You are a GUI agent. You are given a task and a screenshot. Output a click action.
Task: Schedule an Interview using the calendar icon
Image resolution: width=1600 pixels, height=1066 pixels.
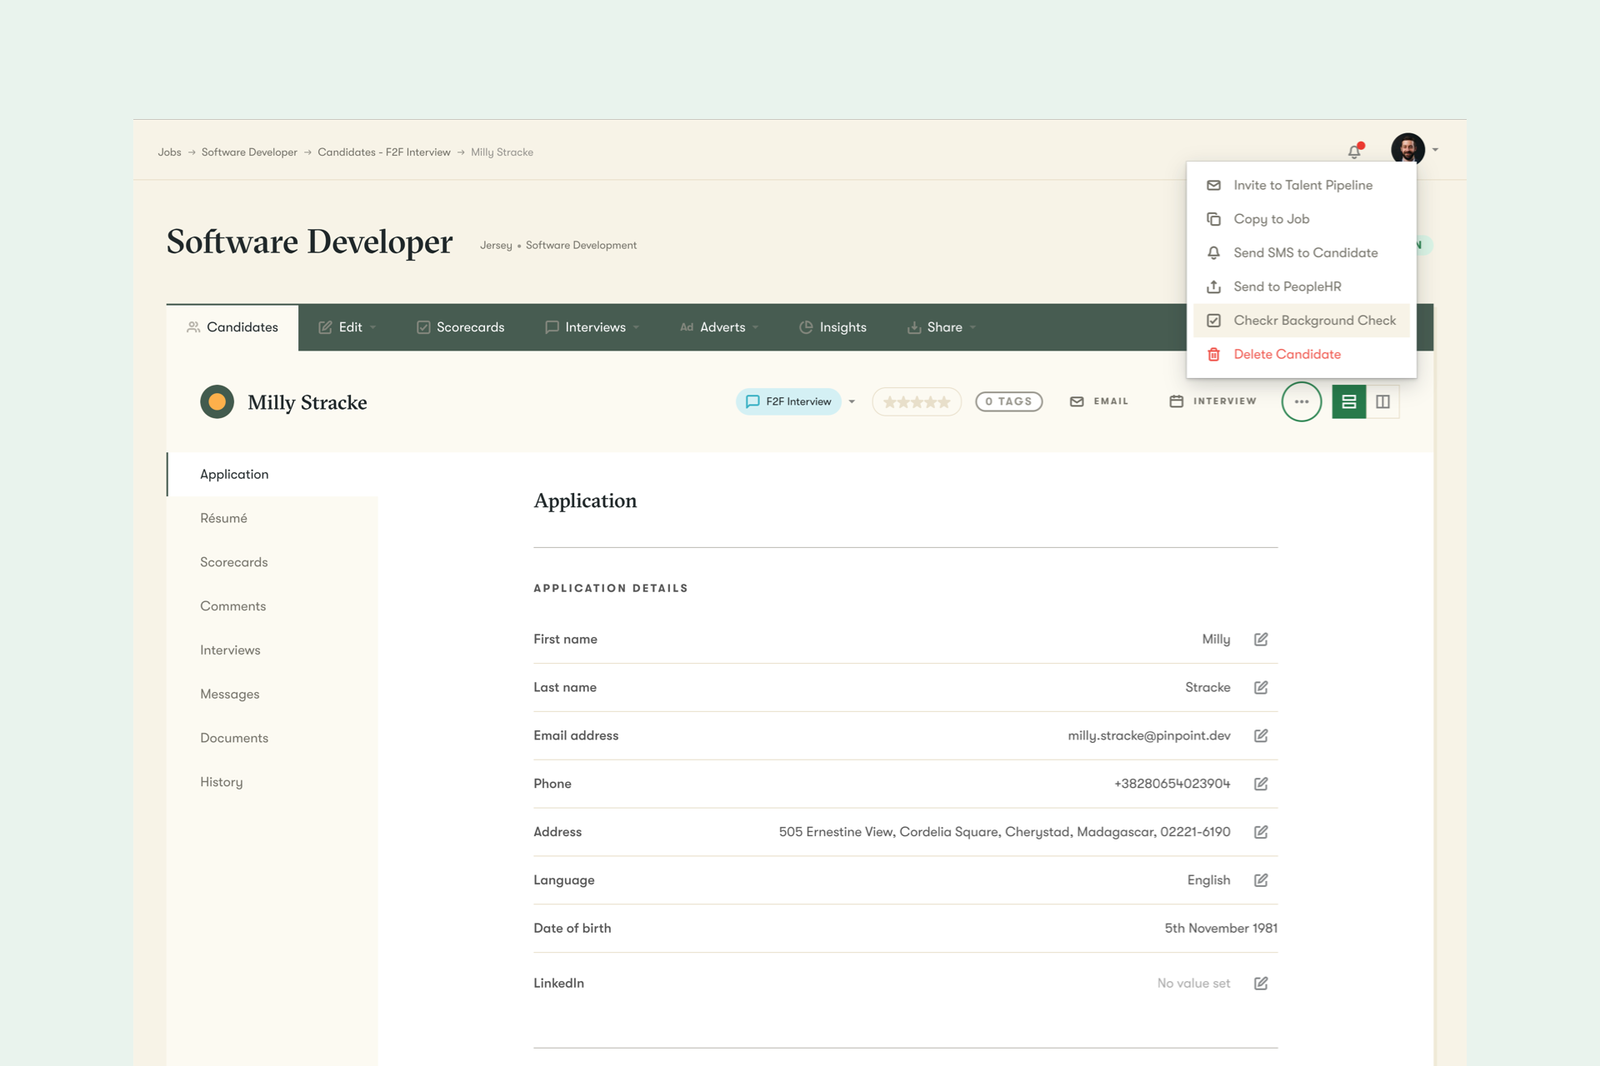click(1211, 401)
